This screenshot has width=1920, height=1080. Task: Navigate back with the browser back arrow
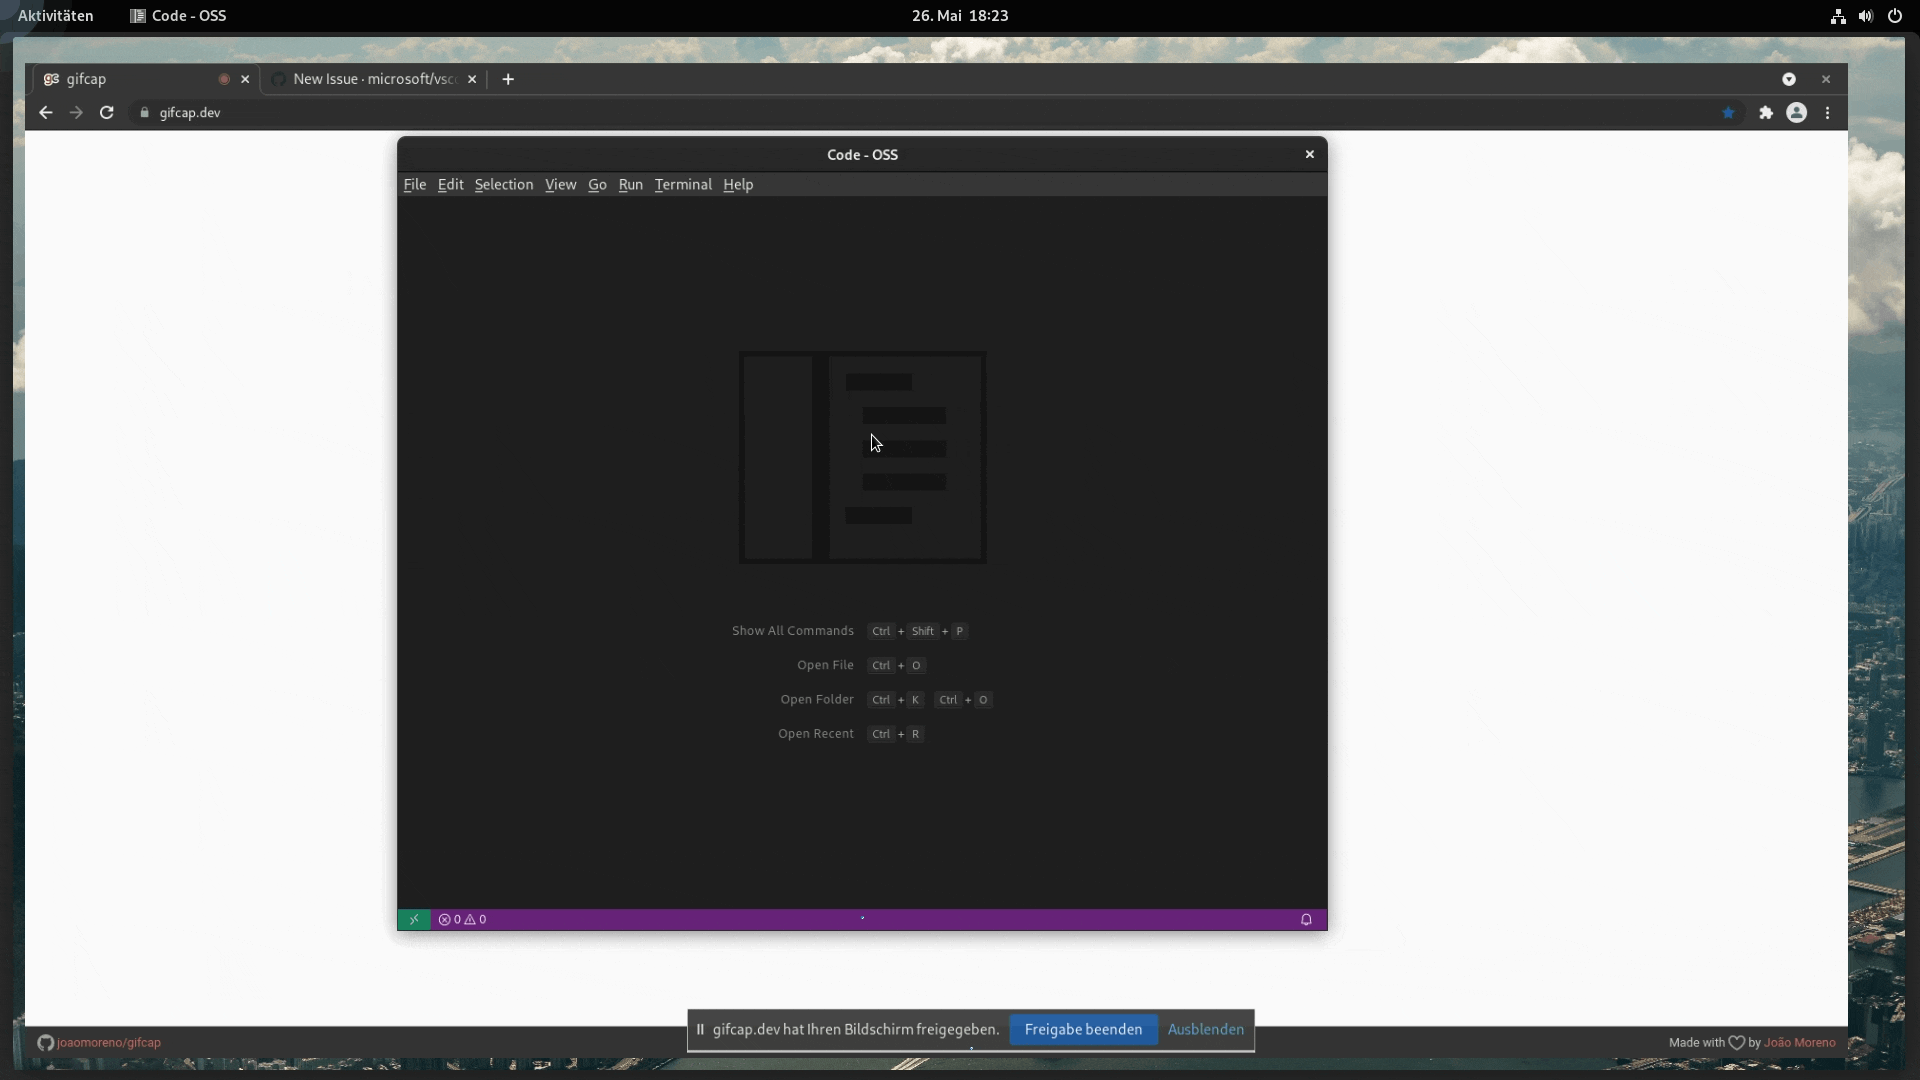pyautogui.click(x=45, y=112)
